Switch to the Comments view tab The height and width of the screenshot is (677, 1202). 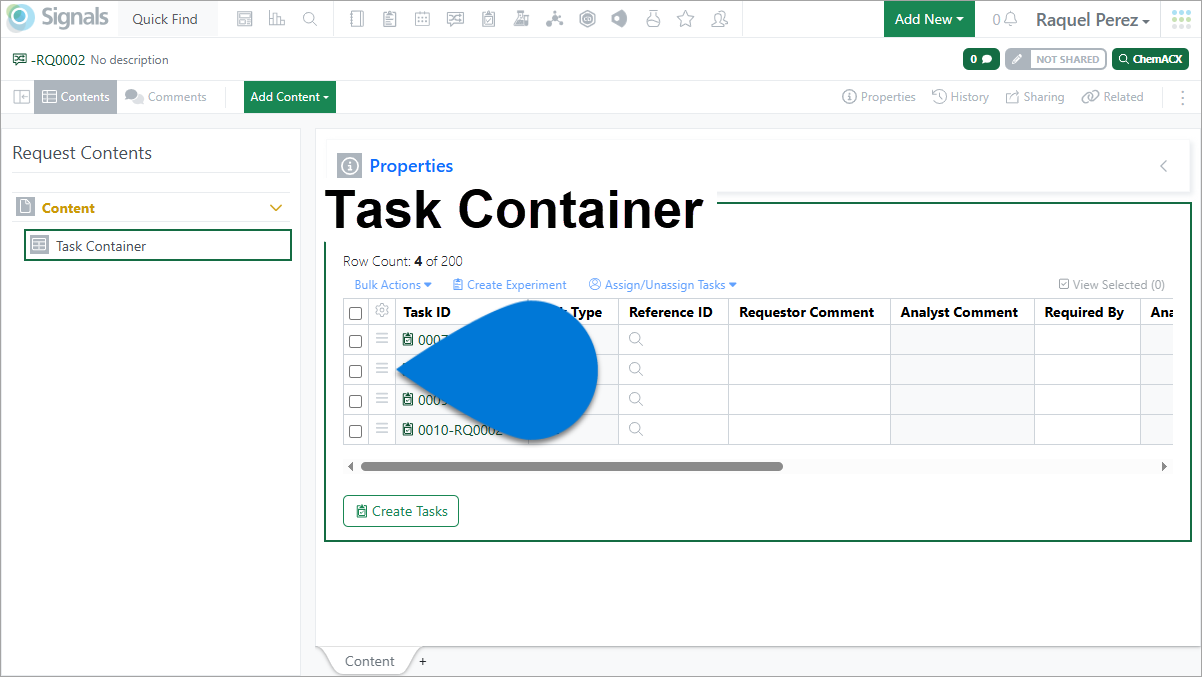point(166,97)
